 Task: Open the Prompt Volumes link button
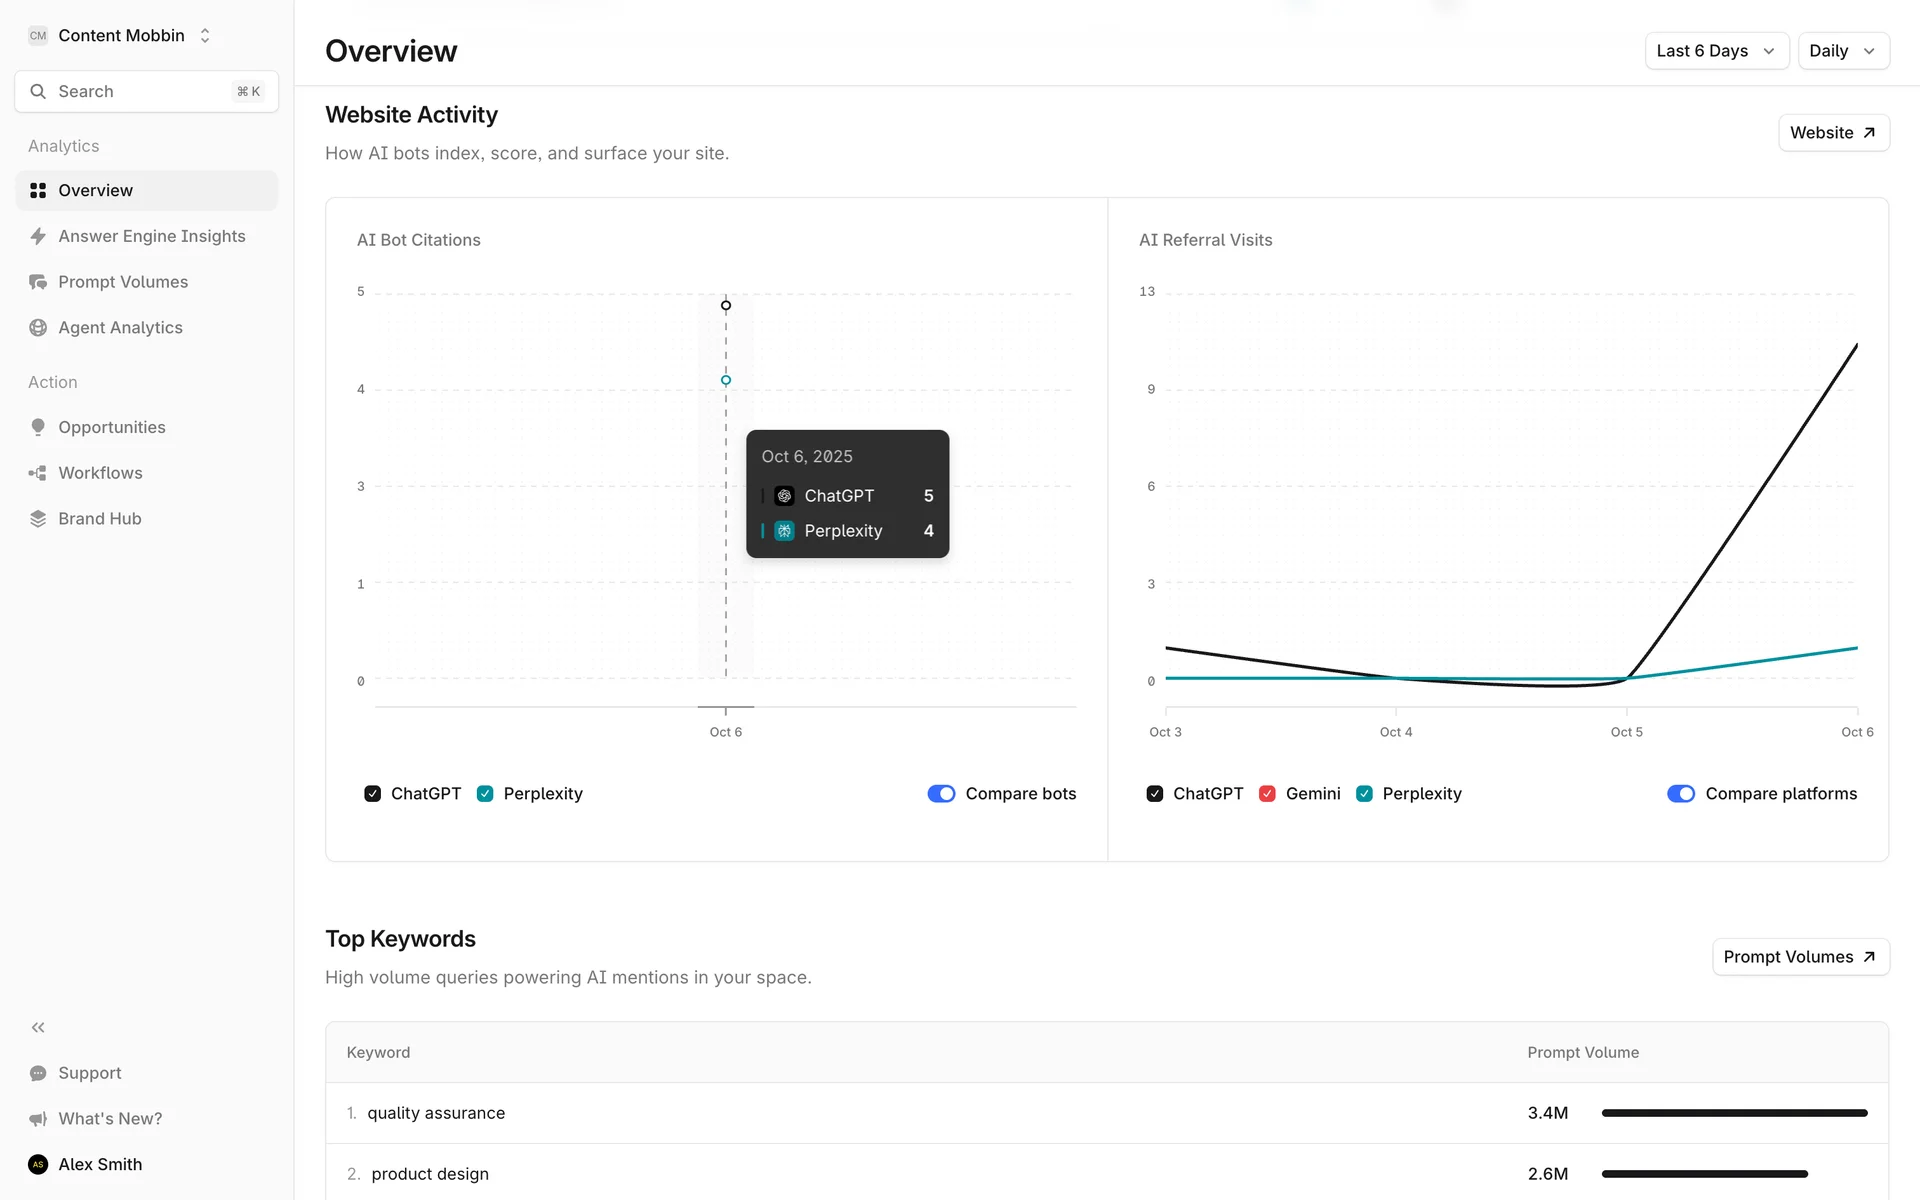pyautogui.click(x=1800, y=957)
